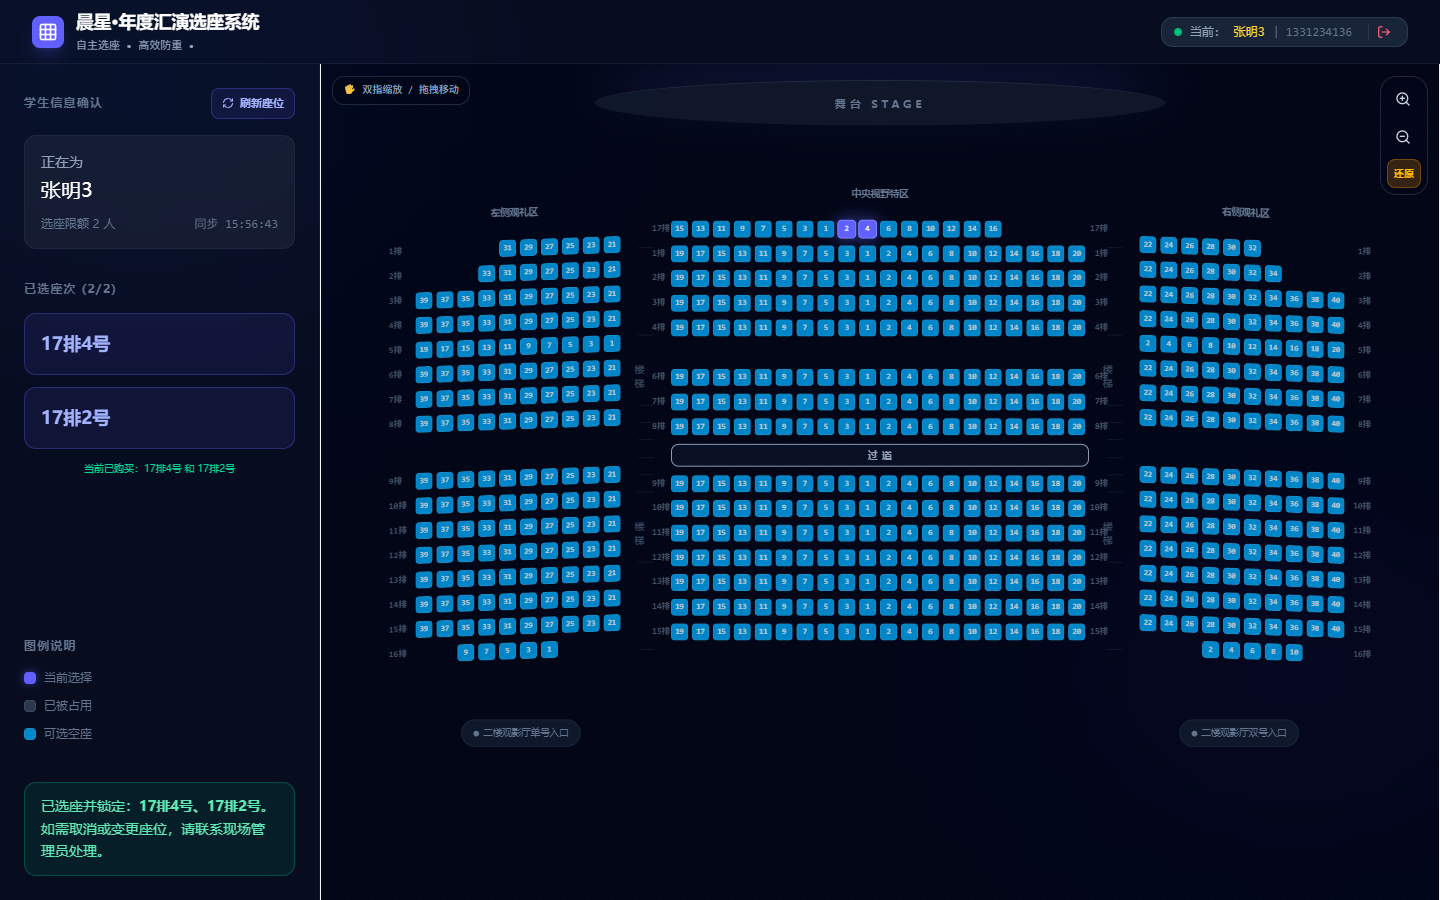1440x900 pixels.
Task: Click the 左侧观礼区 section label
Action: (514, 213)
